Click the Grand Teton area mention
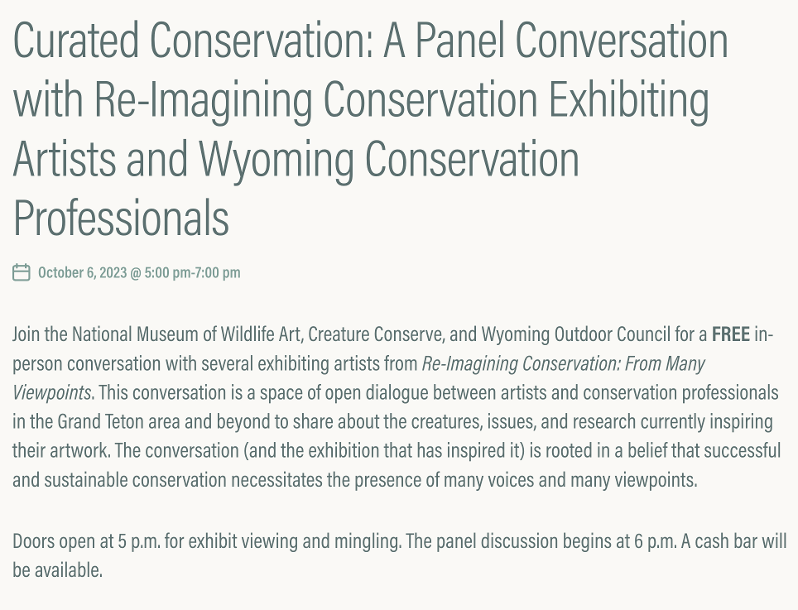Image resolution: width=798 pixels, height=610 pixels. [118, 422]
